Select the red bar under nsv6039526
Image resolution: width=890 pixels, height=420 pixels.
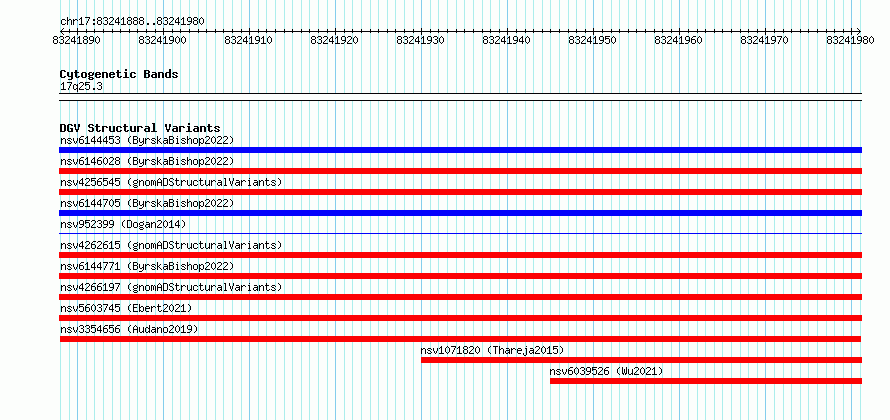pyautogui.click(x=706, y=381)
